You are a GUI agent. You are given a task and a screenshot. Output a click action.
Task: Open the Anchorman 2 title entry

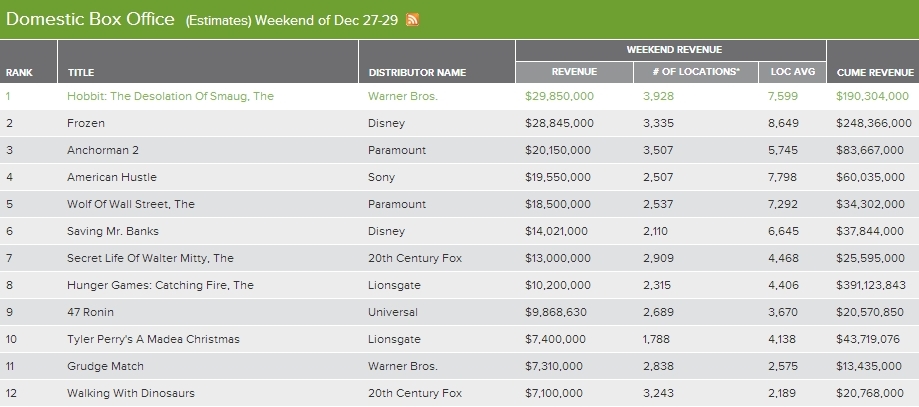tap(103, 150)
